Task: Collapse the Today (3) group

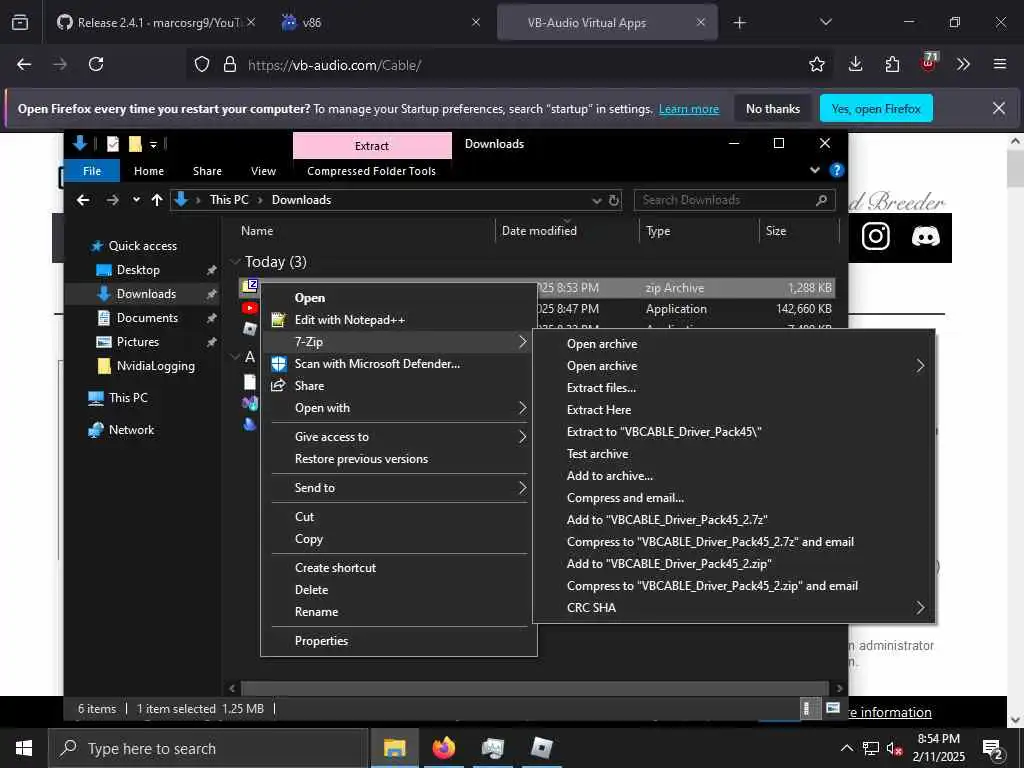Action: [x=236, y=262]
